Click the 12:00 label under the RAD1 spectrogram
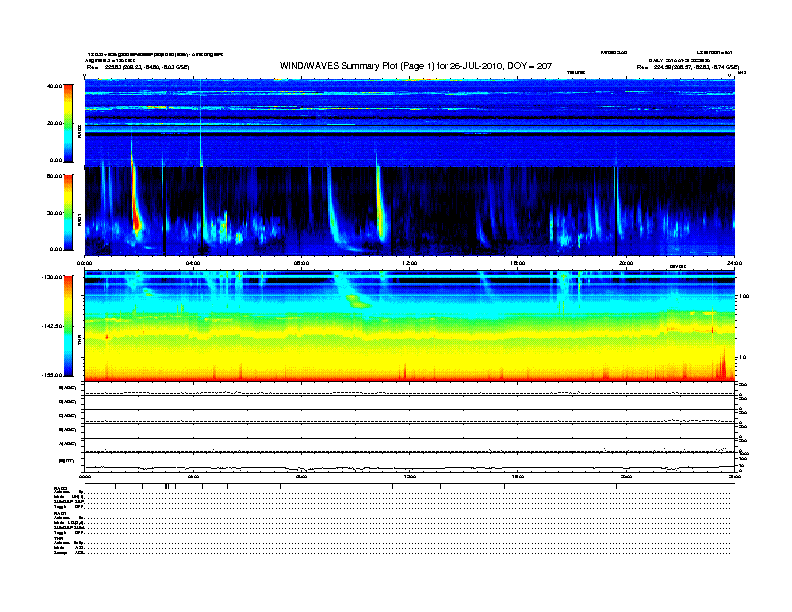 pyautogui.click(x=410, y=263)
